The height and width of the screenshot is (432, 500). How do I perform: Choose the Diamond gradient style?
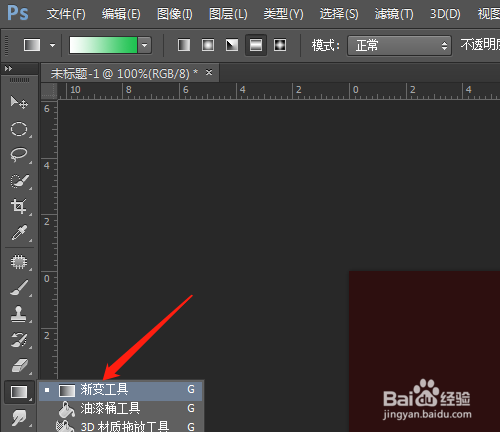280,45
